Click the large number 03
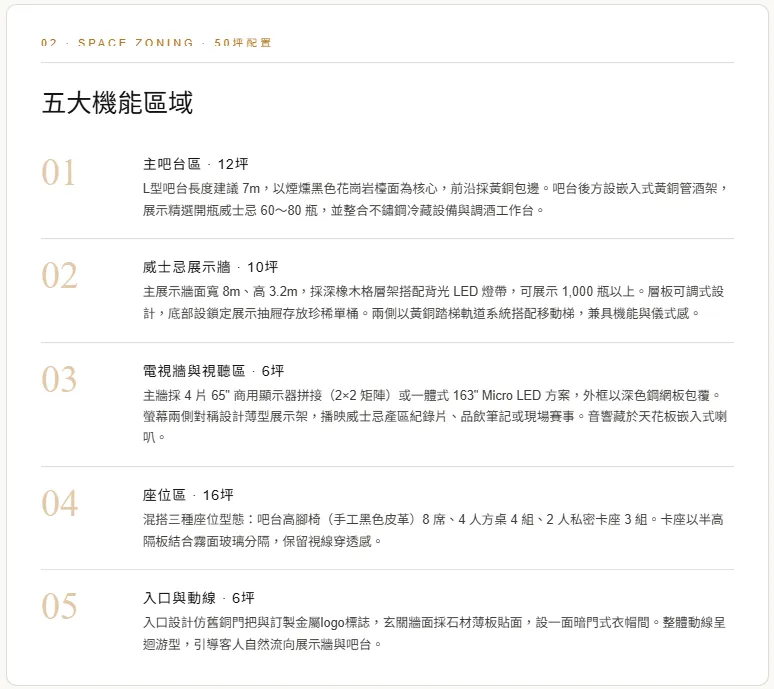This screenshot has height=689, width=774. (59, 380)
